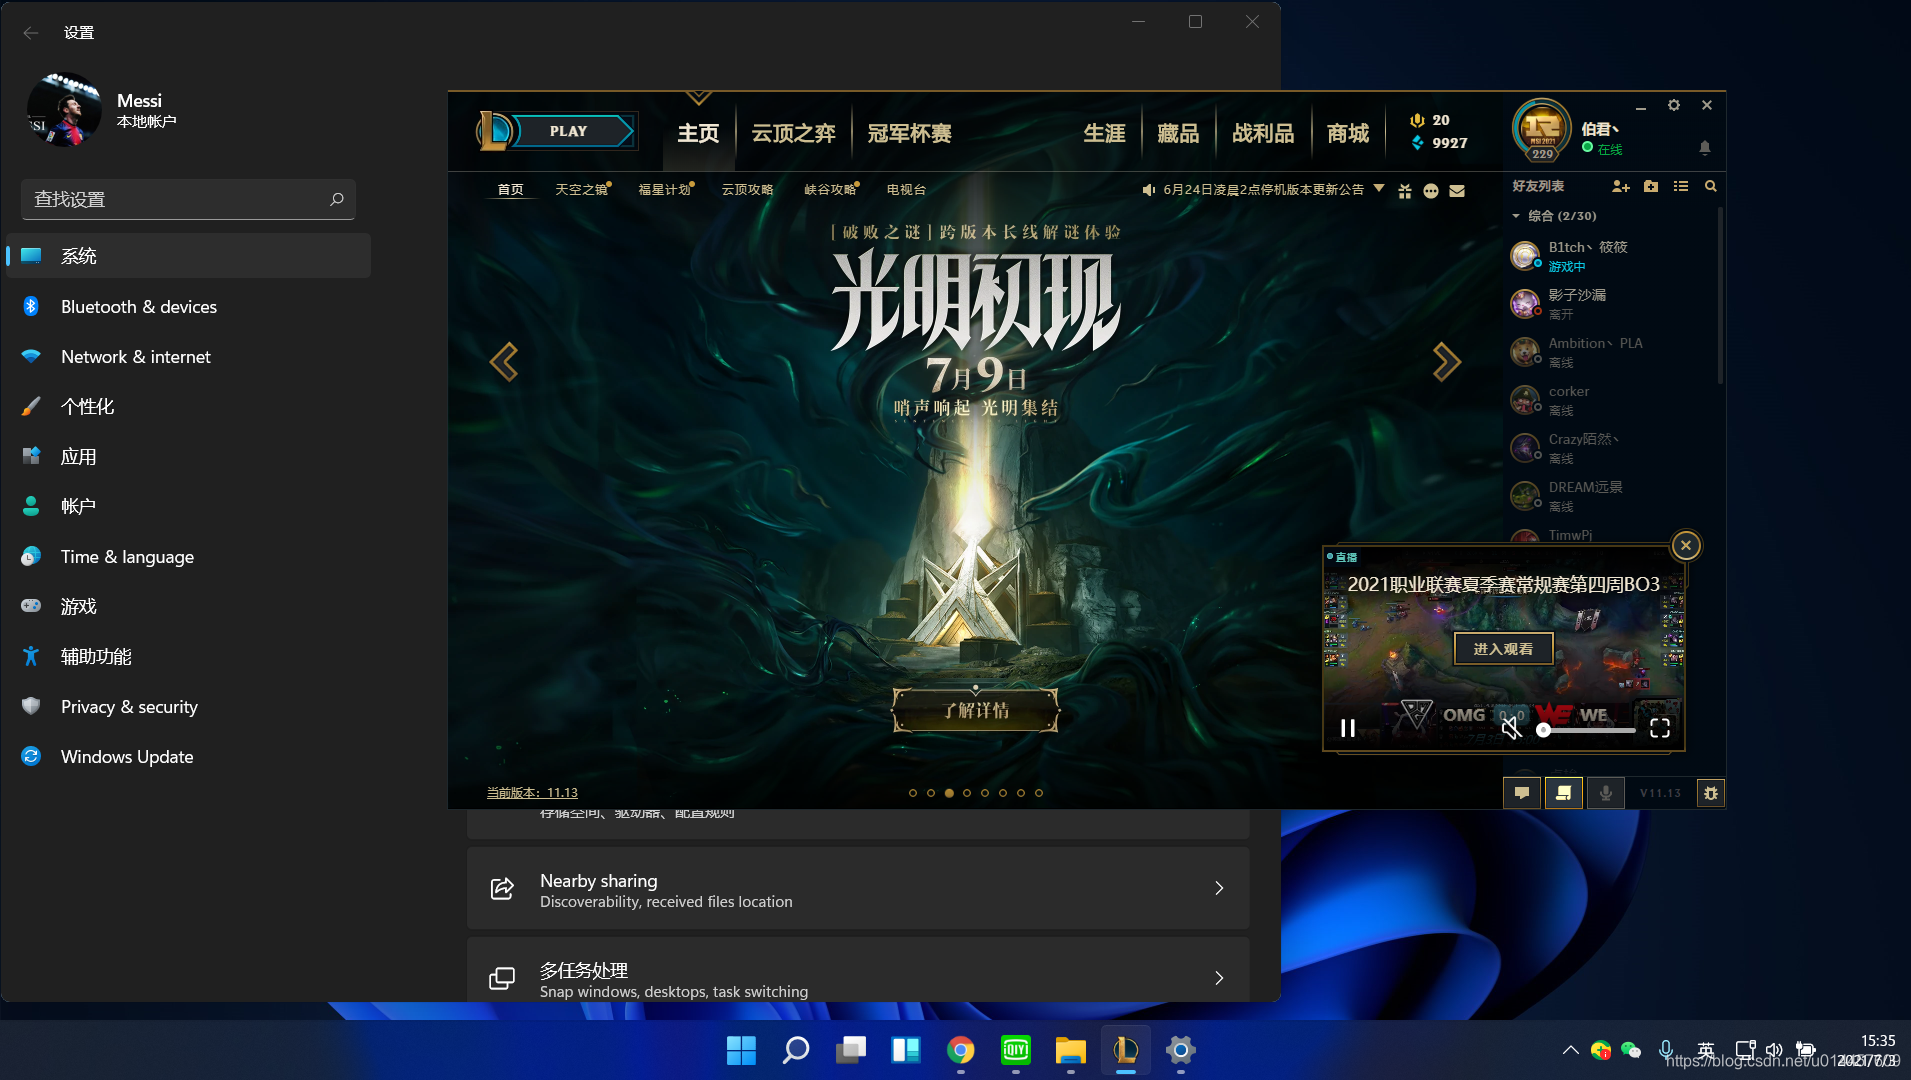1911x1080 pixels.
Task: Click the bug report icon
Action: [1711, 793]
